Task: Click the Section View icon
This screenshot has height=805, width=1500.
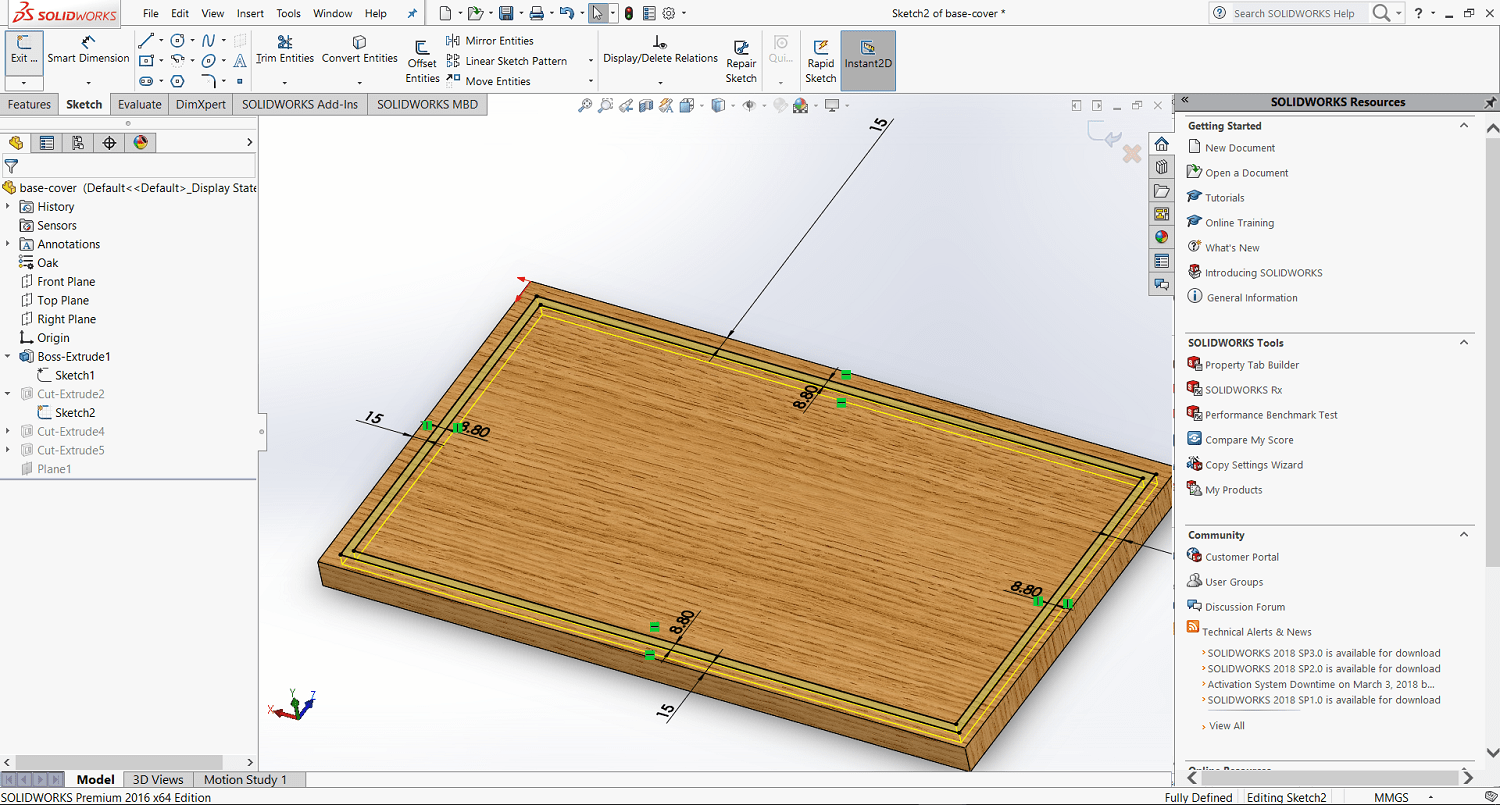Action: pos(646,105)
